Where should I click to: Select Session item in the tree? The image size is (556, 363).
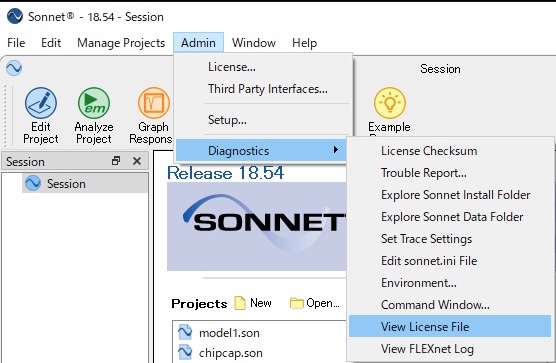pos(85,183)
